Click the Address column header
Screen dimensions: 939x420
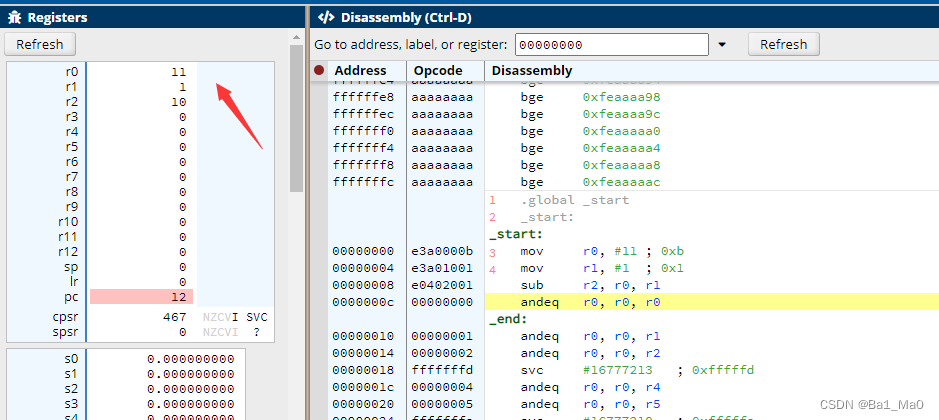click(361, 71)
